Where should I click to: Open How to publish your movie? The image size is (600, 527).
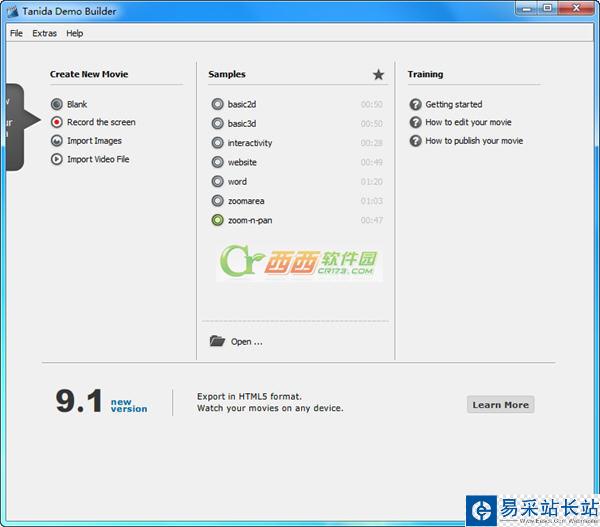(474, 141)
